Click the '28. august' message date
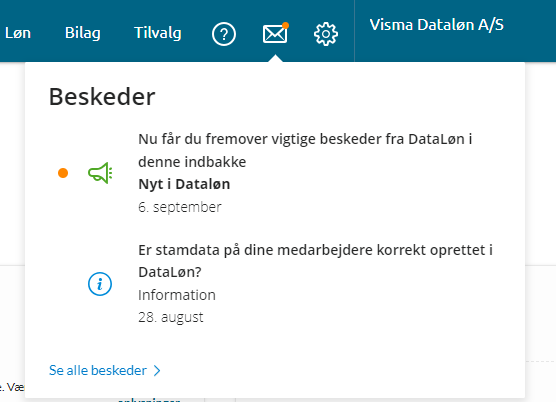The width and height of the screenshot is (556, 402). (171, 317)
